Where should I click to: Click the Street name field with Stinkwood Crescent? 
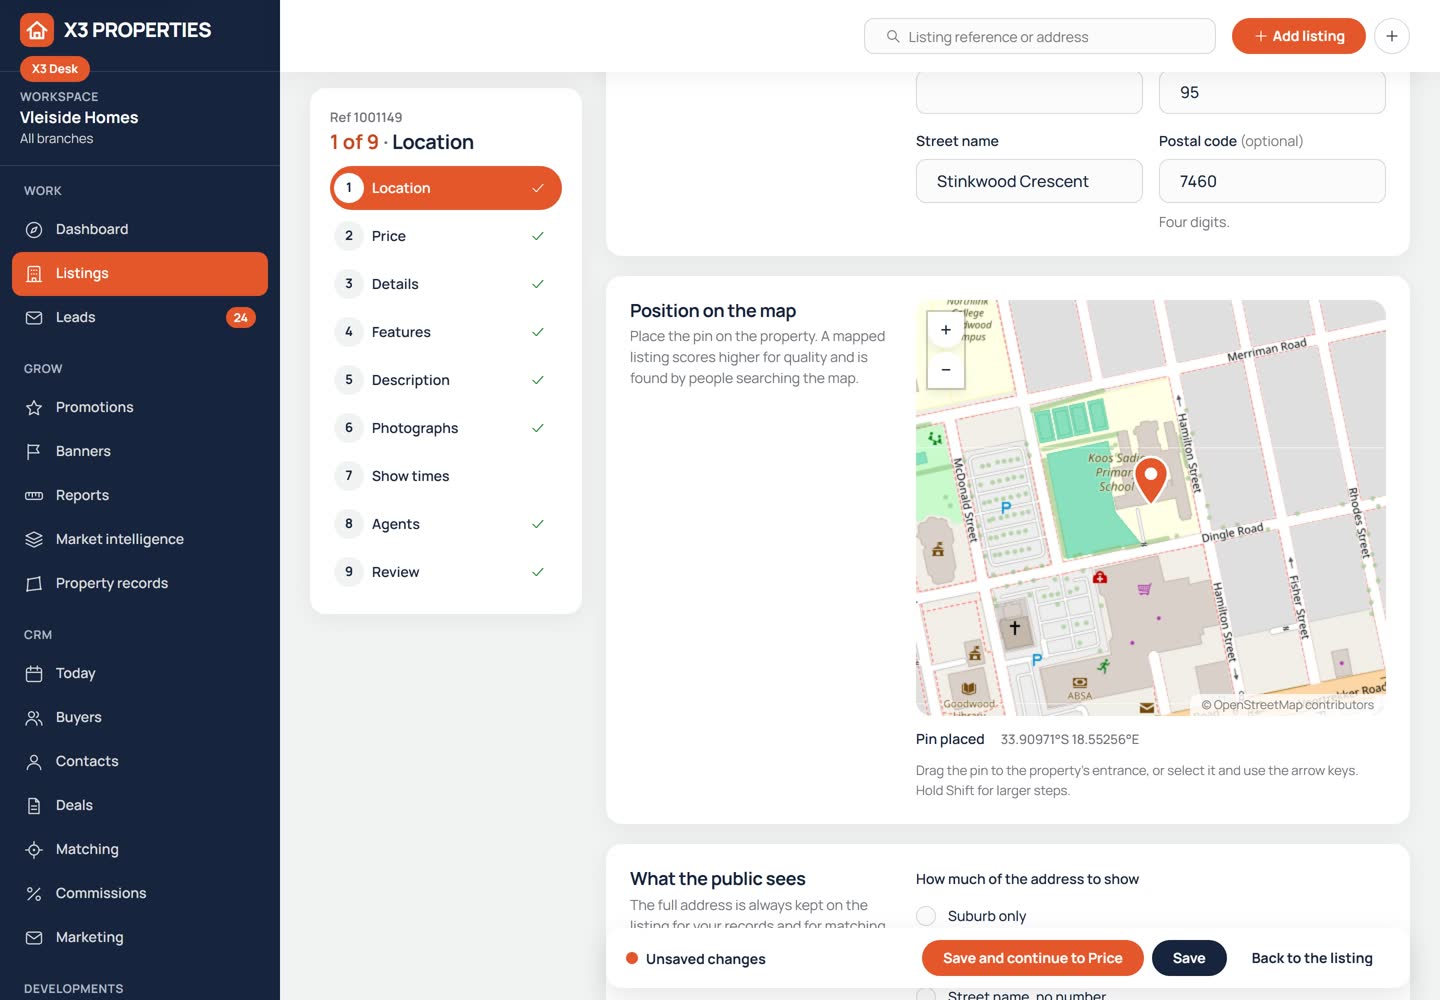point(1029,181)
